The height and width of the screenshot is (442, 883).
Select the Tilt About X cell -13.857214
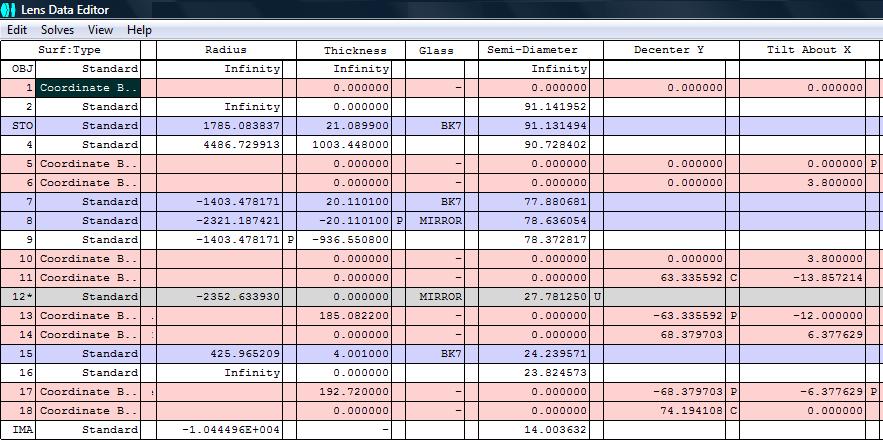point(803,278)
